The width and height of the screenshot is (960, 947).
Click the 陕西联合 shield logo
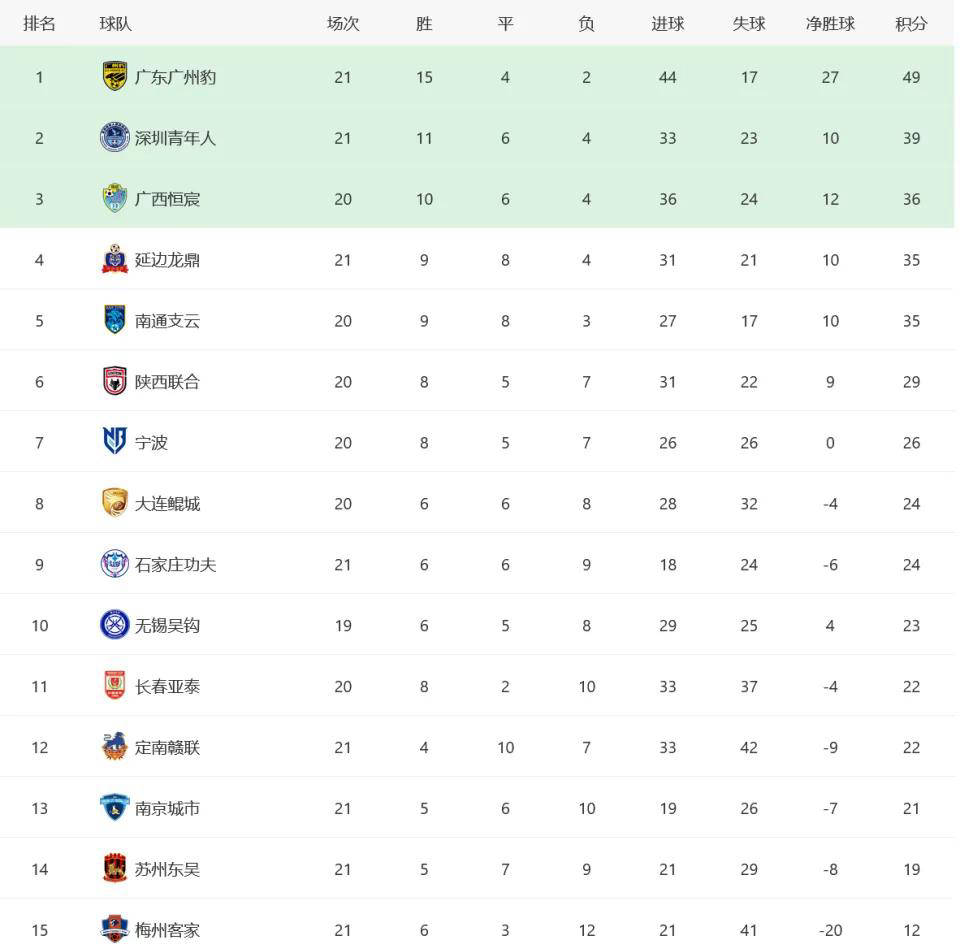click(x=114, y=381)
